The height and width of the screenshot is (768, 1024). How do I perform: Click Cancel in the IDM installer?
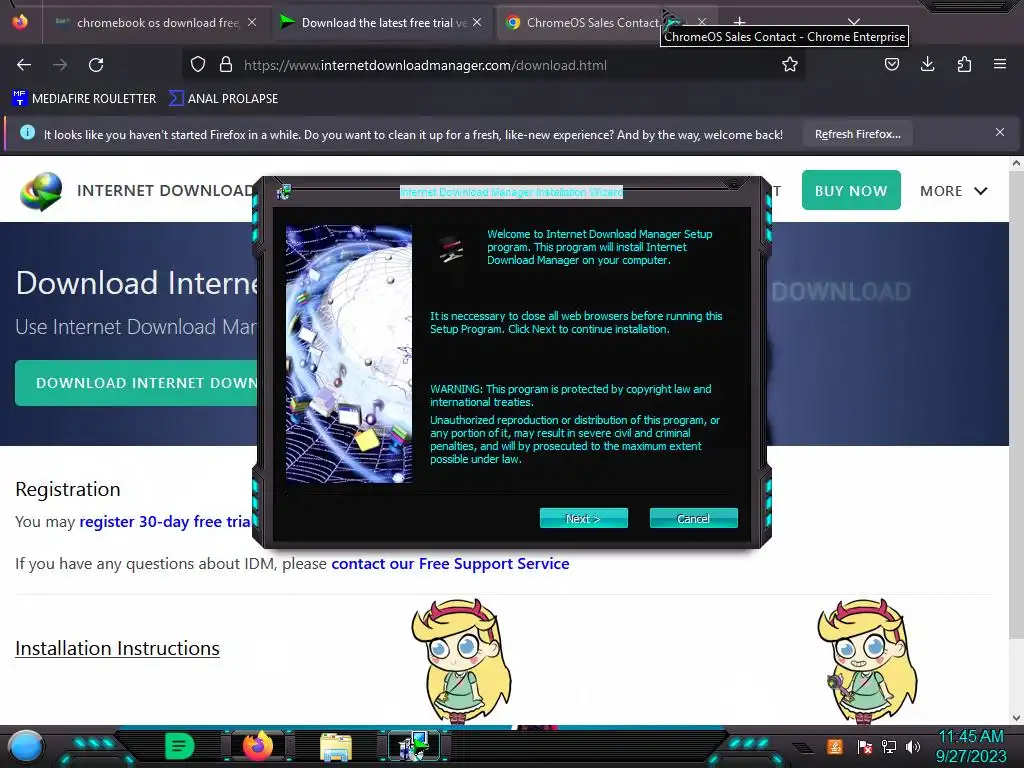(694, 519)
